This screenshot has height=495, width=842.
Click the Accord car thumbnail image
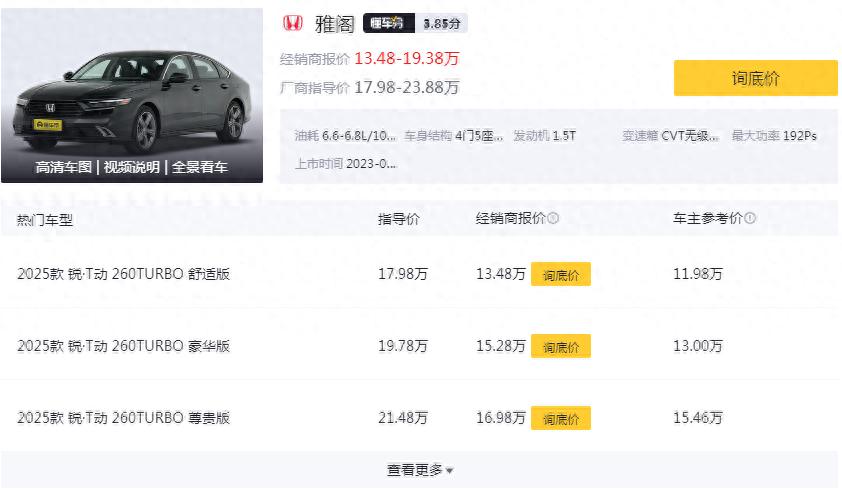[132, 90]
